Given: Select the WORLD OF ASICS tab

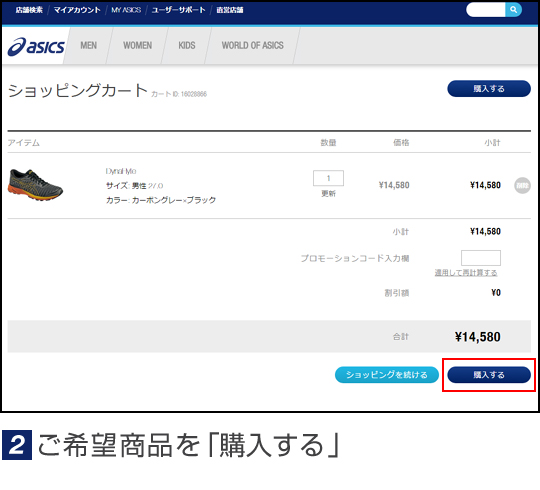Looking at the screenshot, I should (252, 45).
